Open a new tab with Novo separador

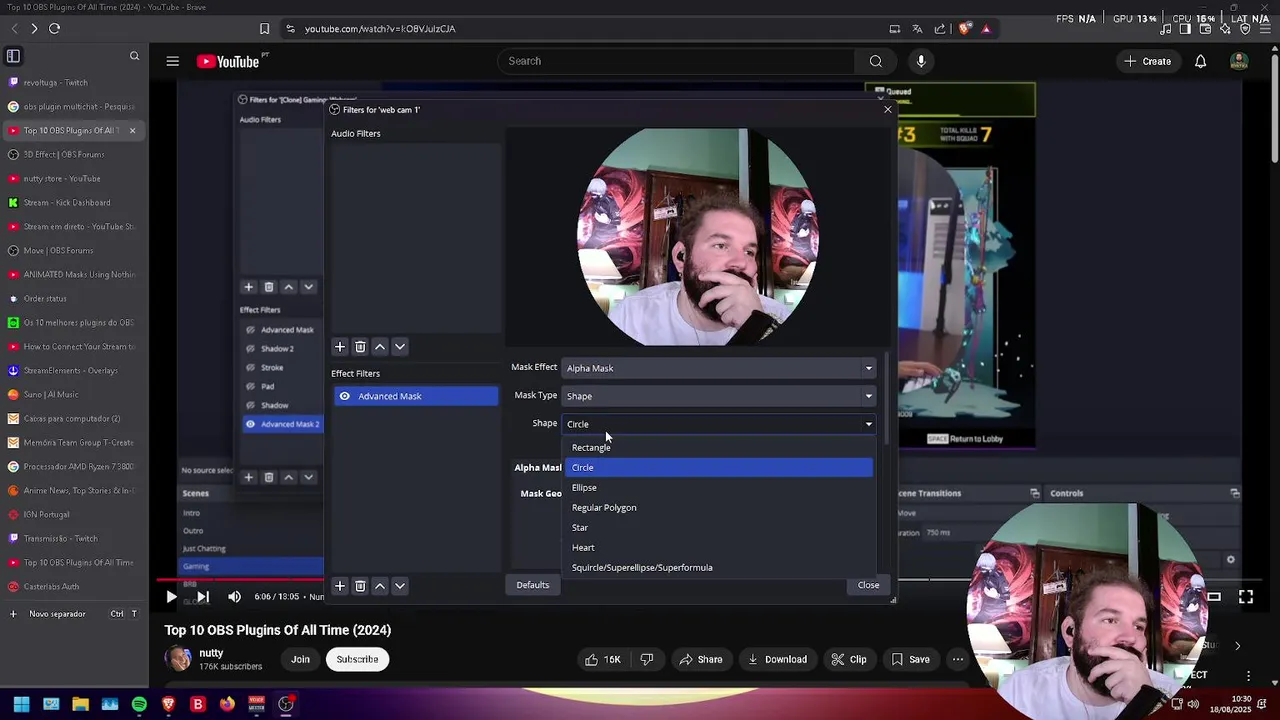click(72, 614)
